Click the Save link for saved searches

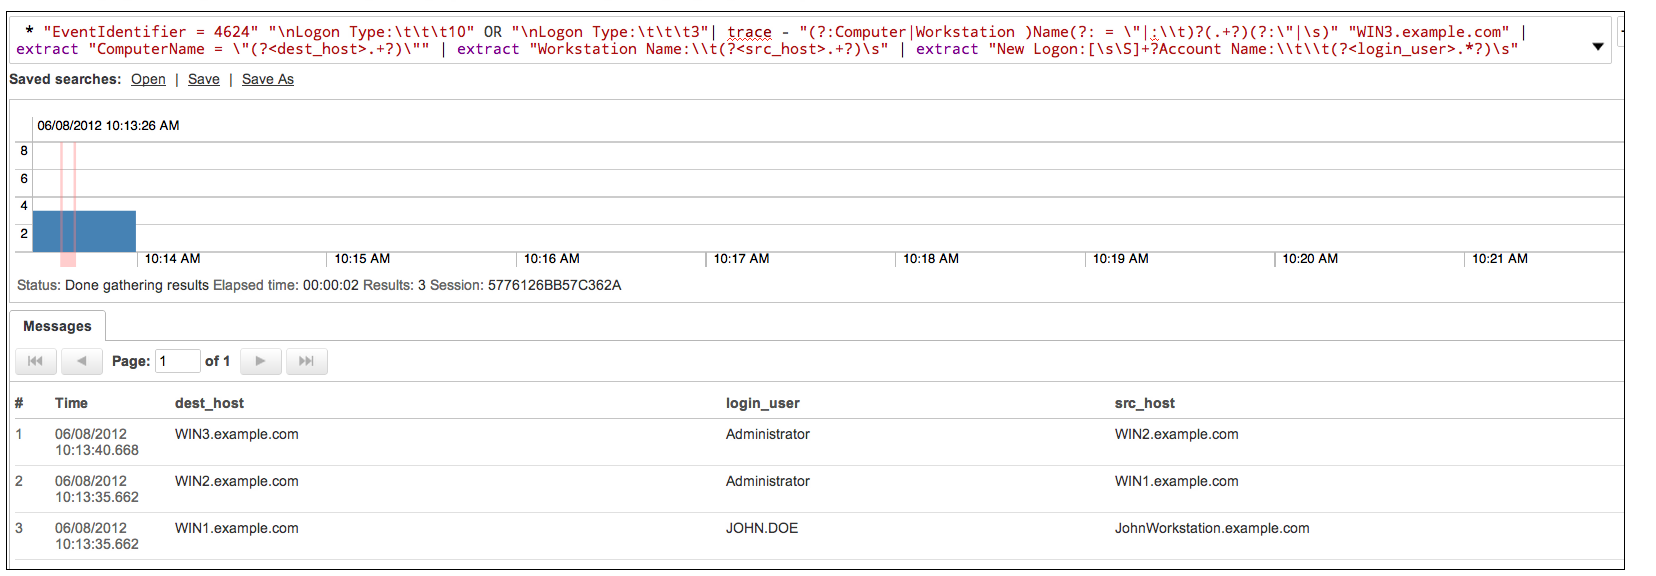203,79
